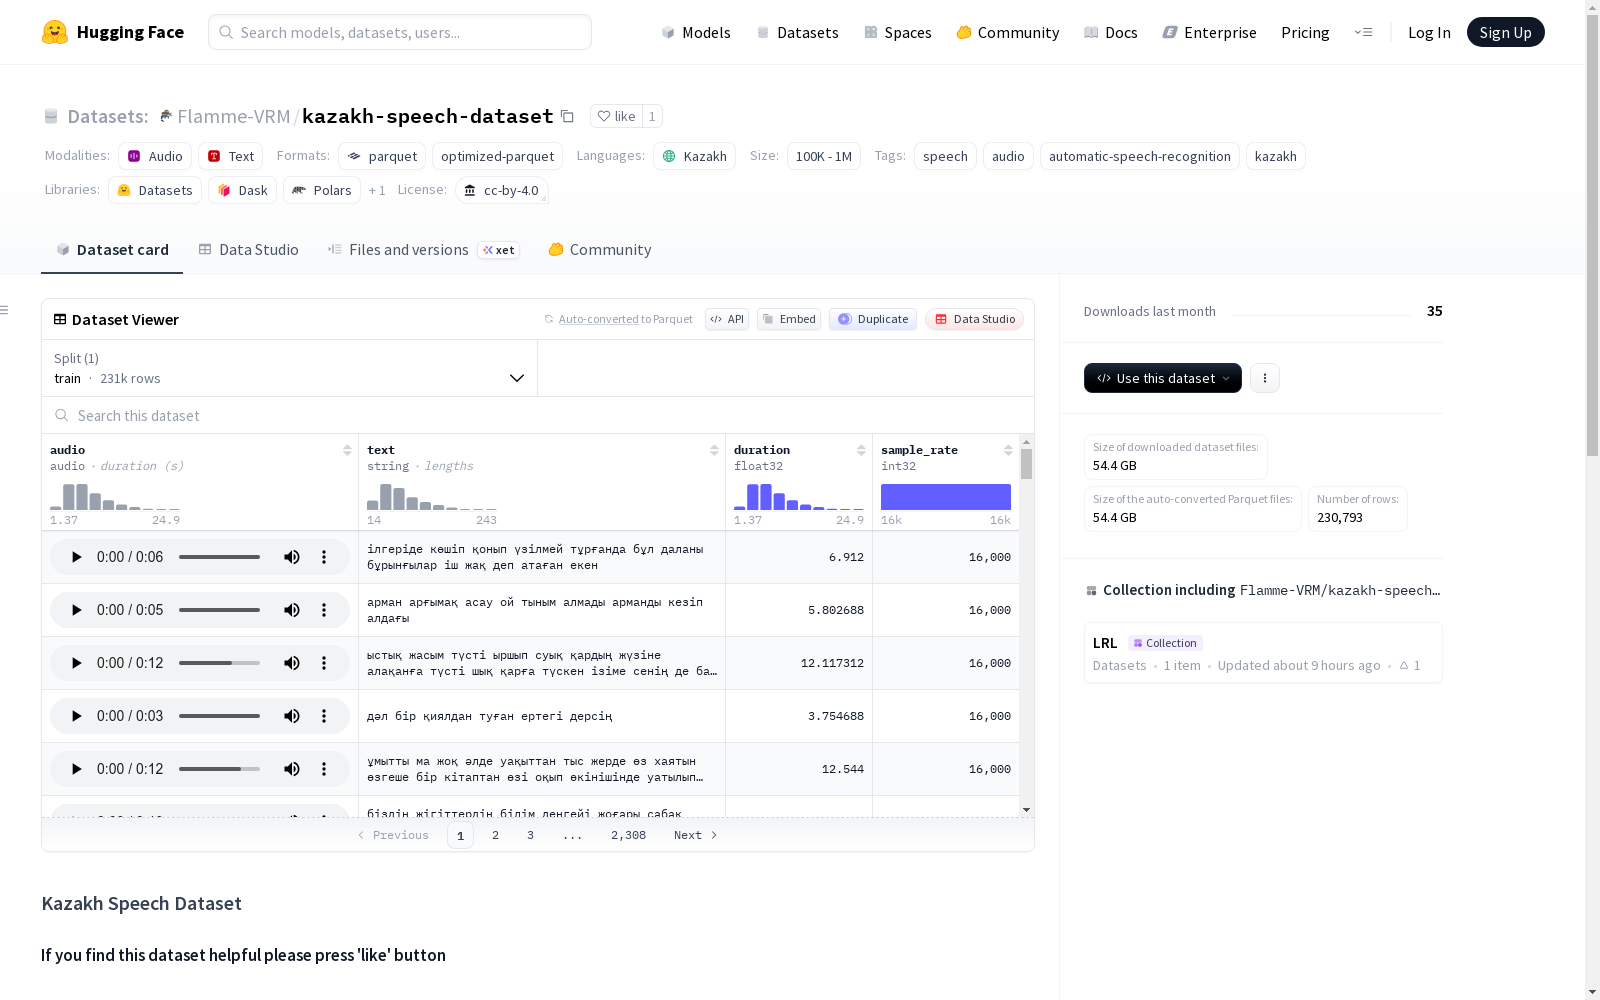The width and height of the screenshot is (1600, 1000).
Task: Switch to the Files and versions tab
Action: 423,250
